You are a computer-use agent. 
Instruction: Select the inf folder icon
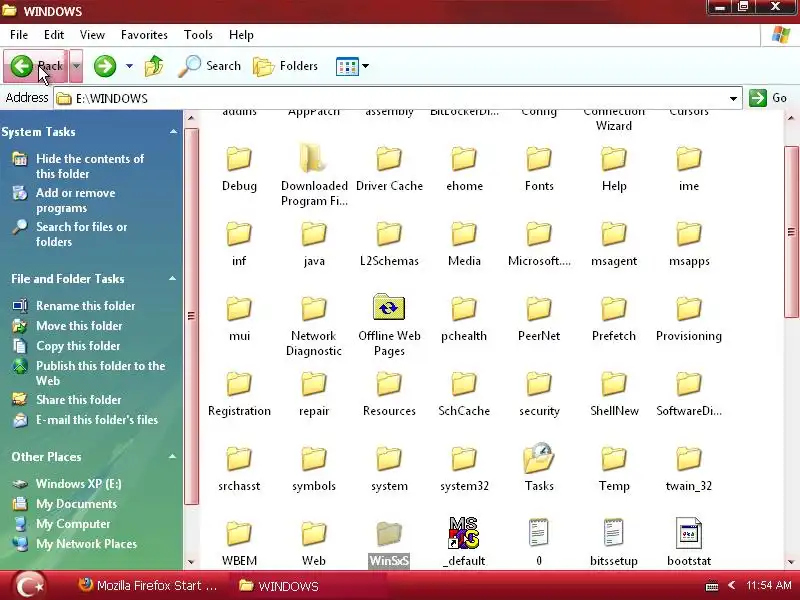point(239,234)
